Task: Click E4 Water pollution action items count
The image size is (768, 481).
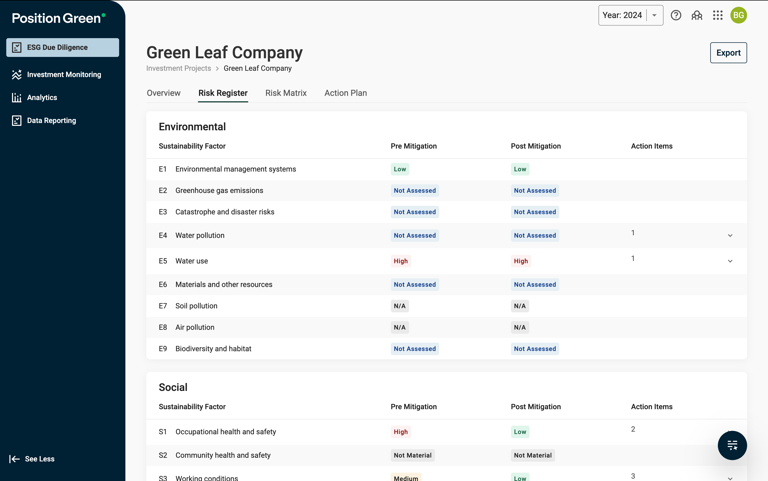Action: click(633, 233)
